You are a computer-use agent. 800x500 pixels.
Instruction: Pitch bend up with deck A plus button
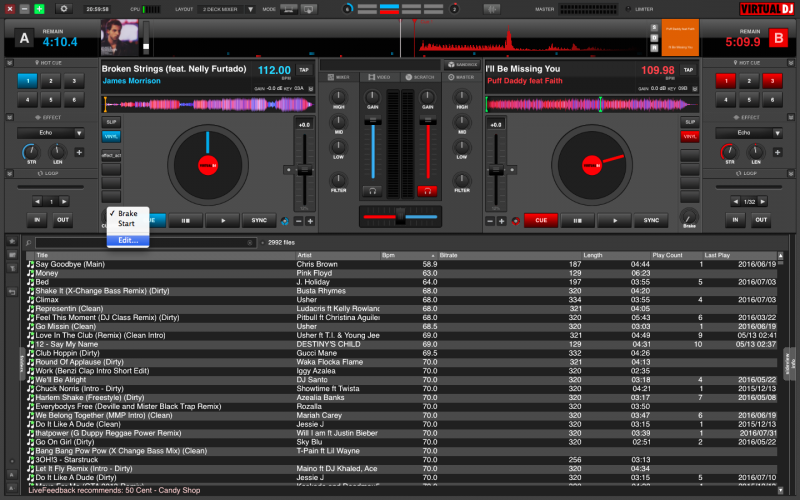pos(310,221)
